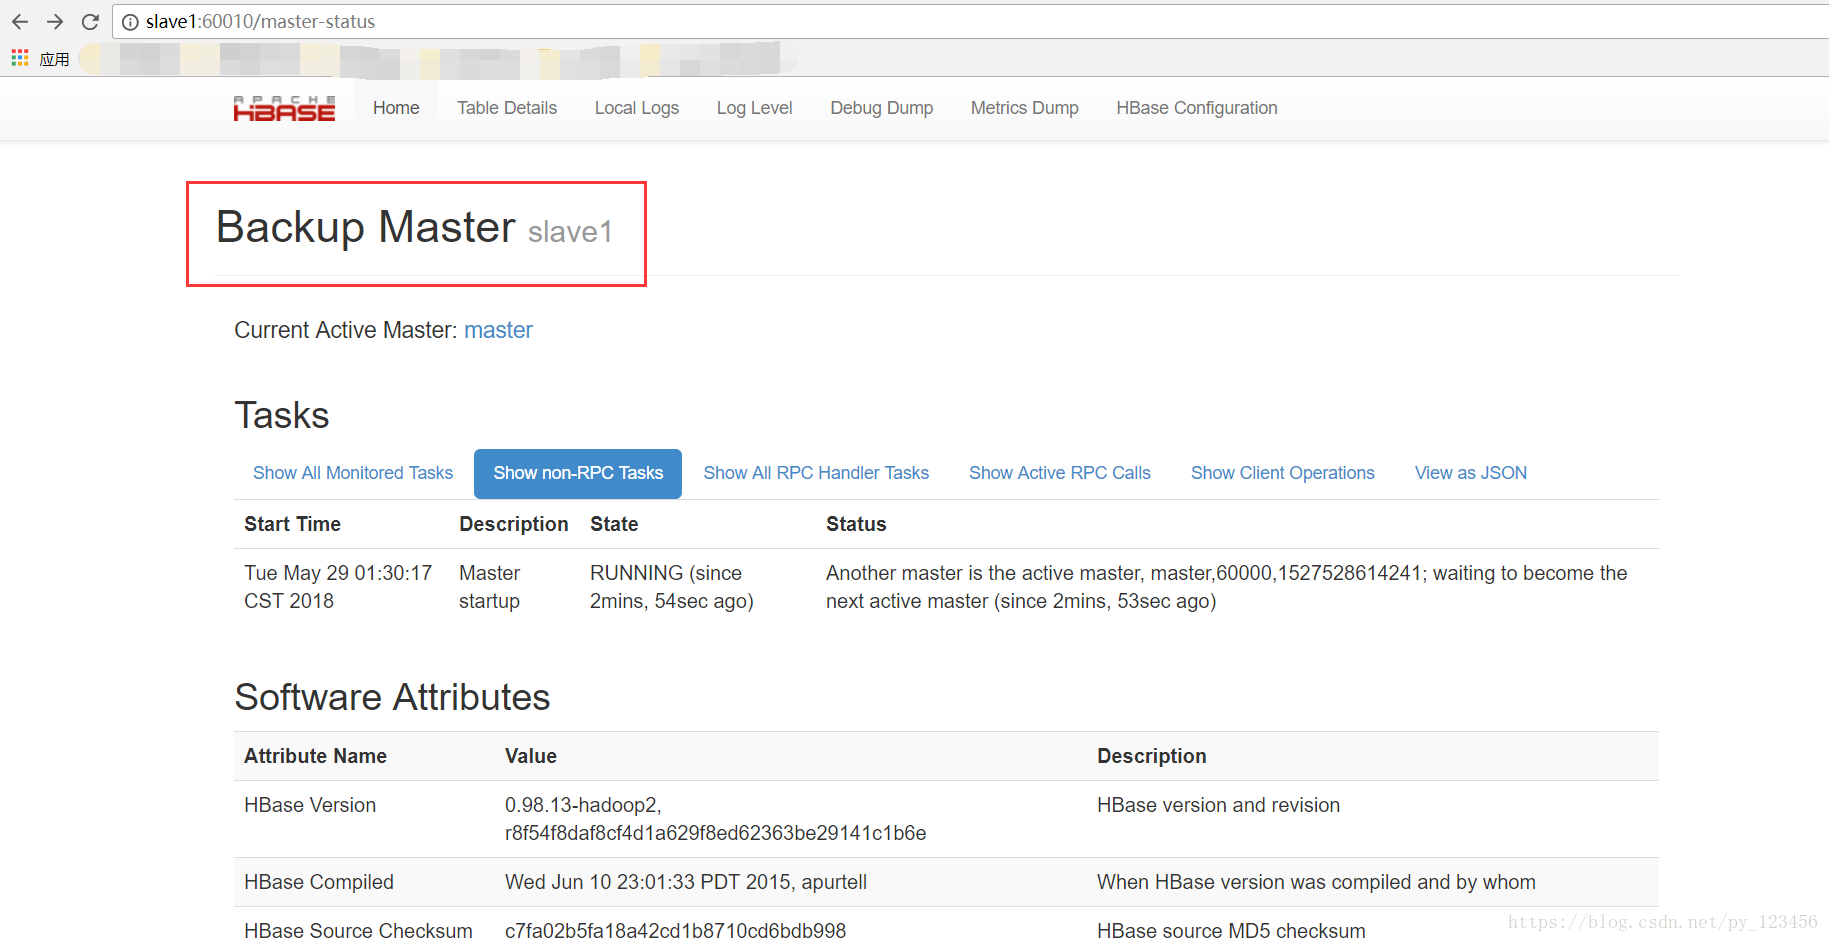Click the site info icon in address bar
This screenshot has width=1829, height=942.
130,22
